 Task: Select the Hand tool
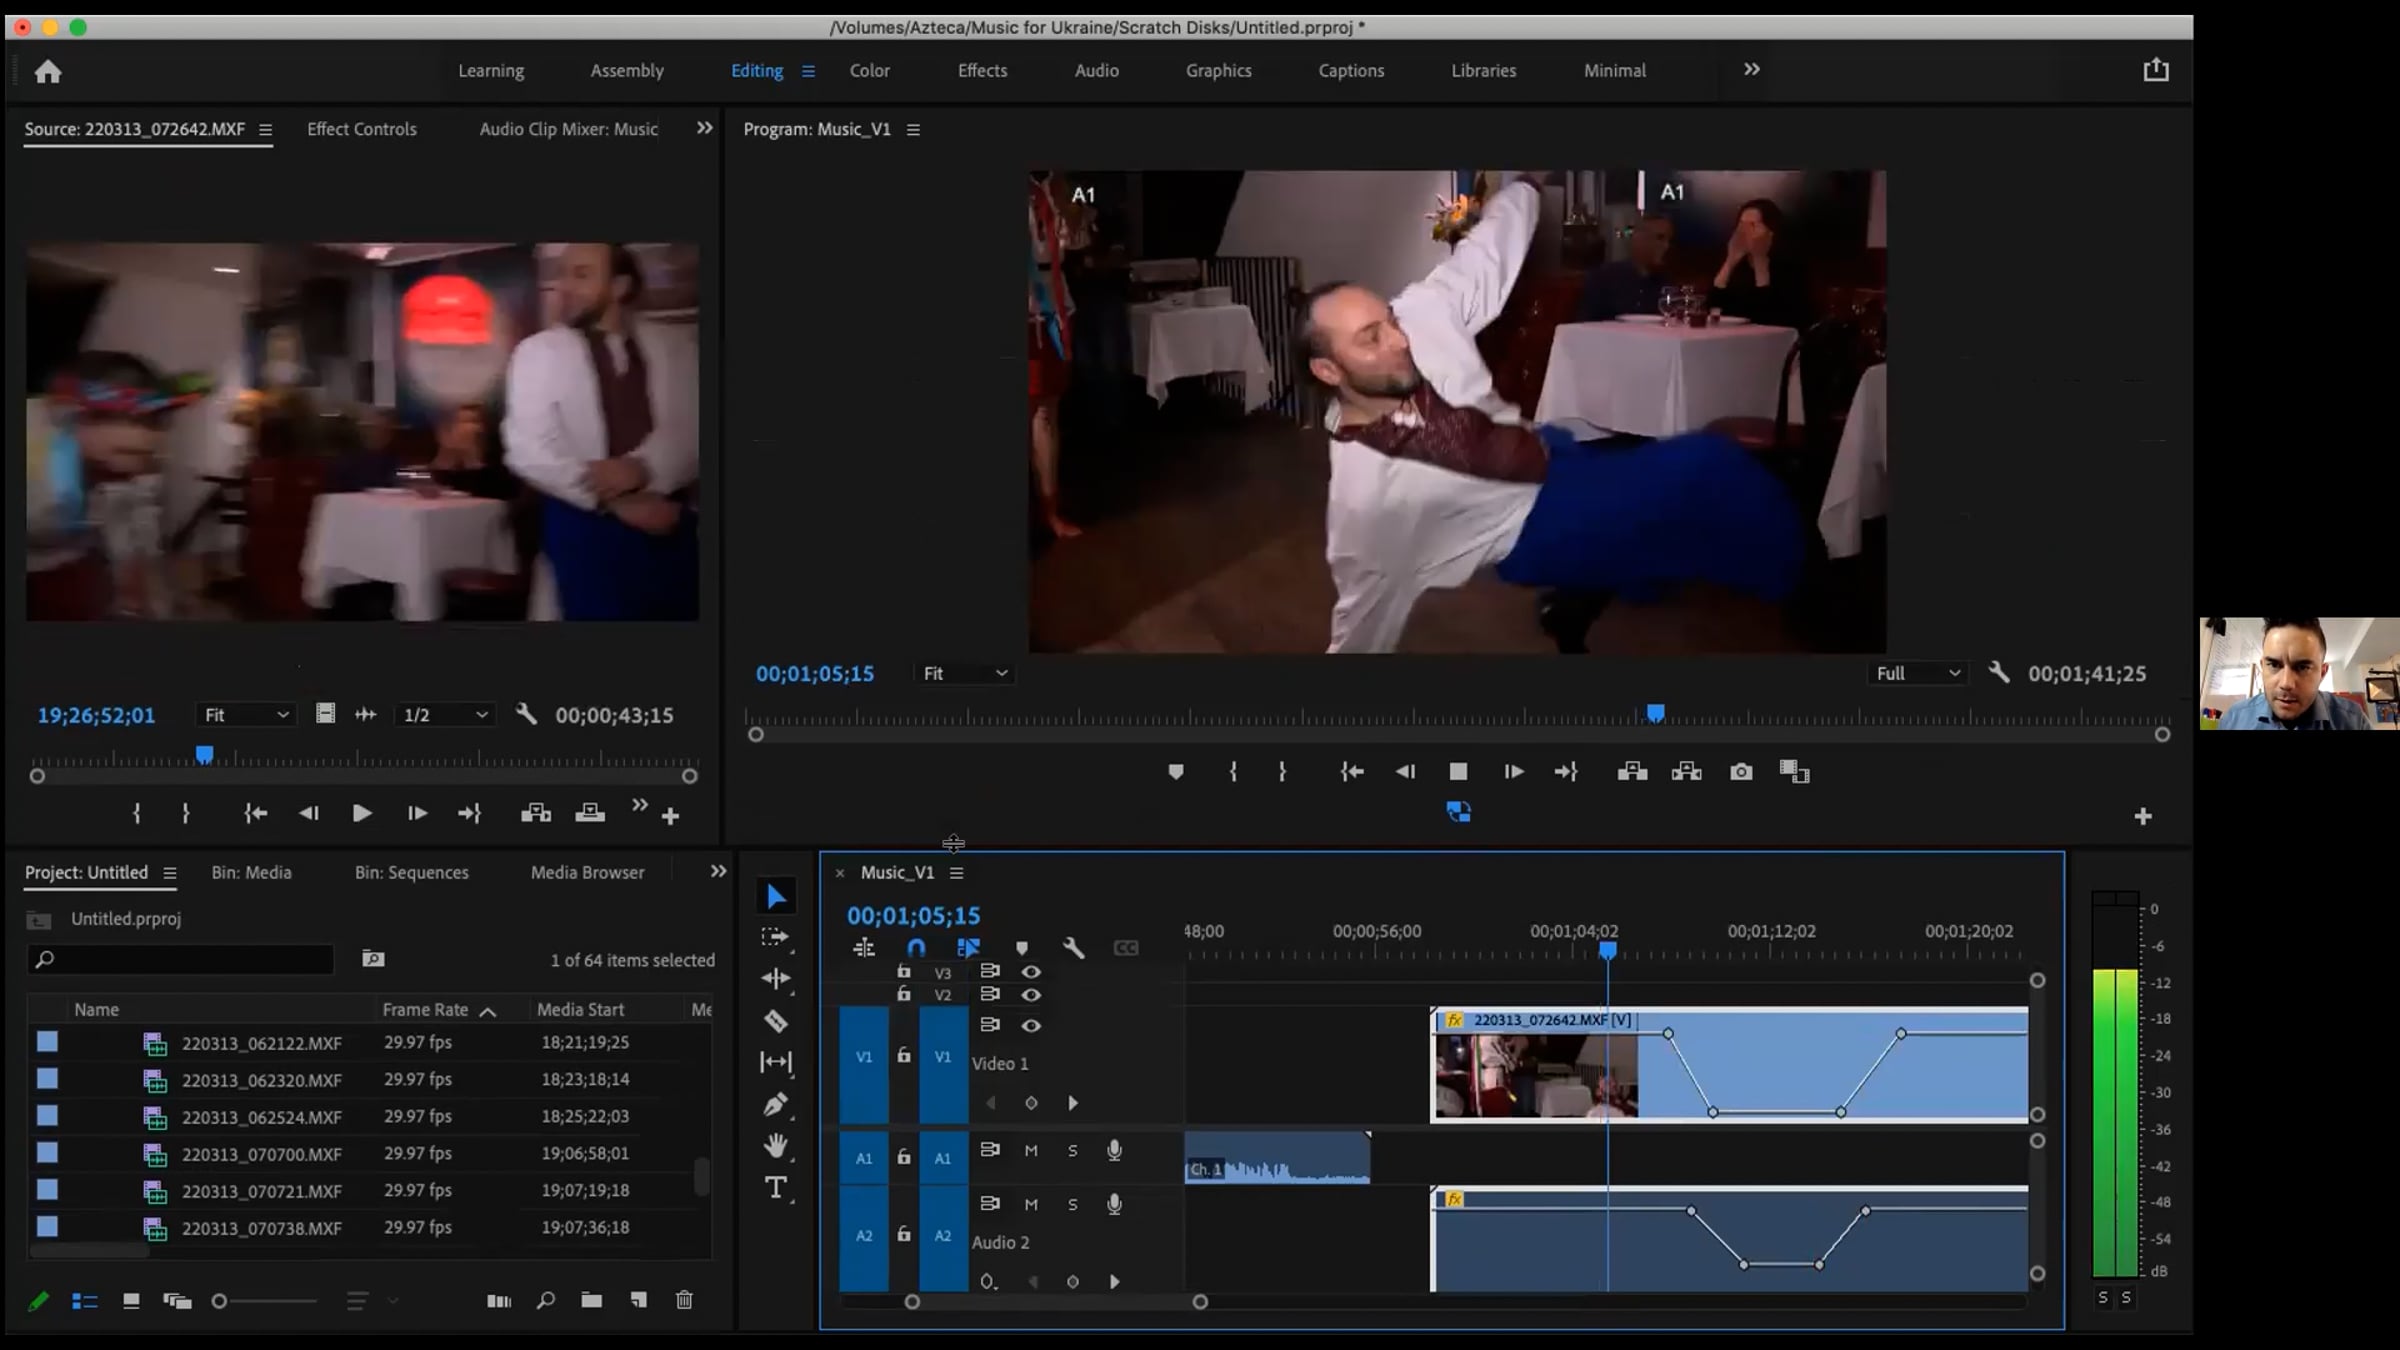click(x=776, y=1146)
